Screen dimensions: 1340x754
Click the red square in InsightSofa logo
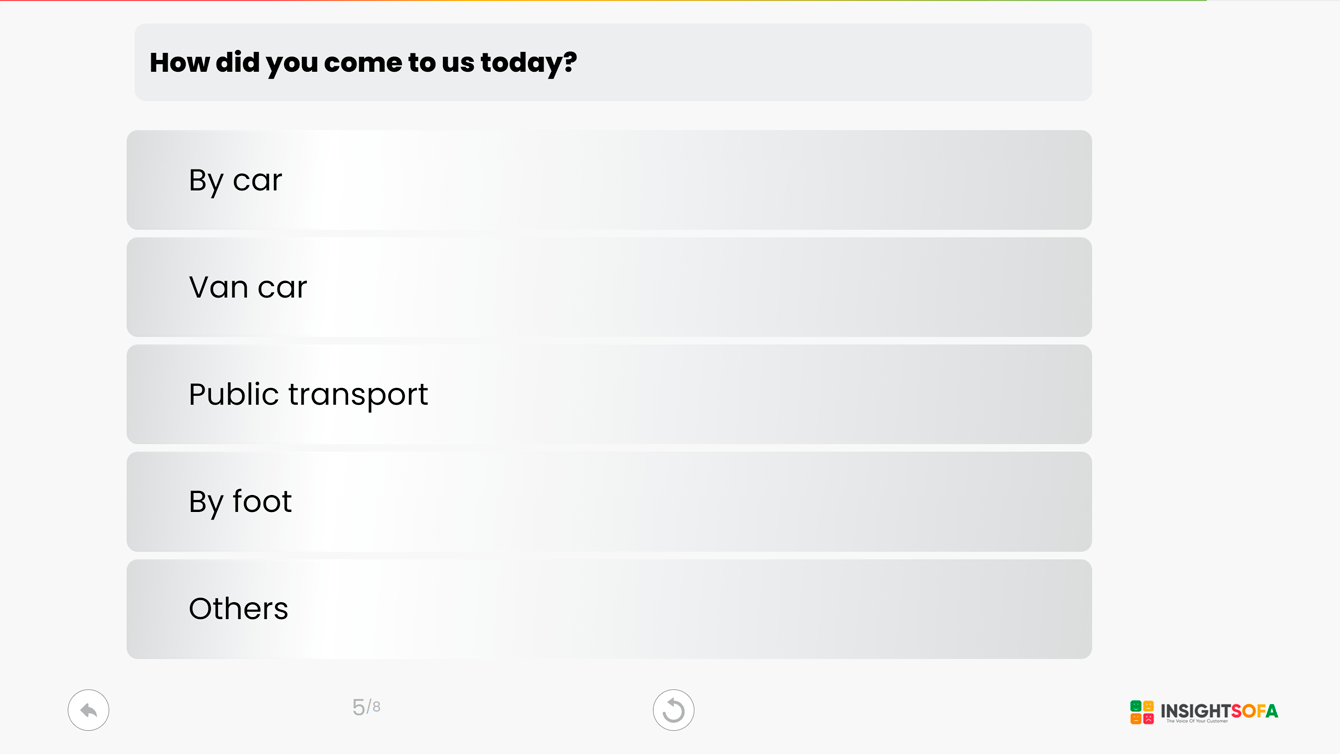pos(1148,718)
